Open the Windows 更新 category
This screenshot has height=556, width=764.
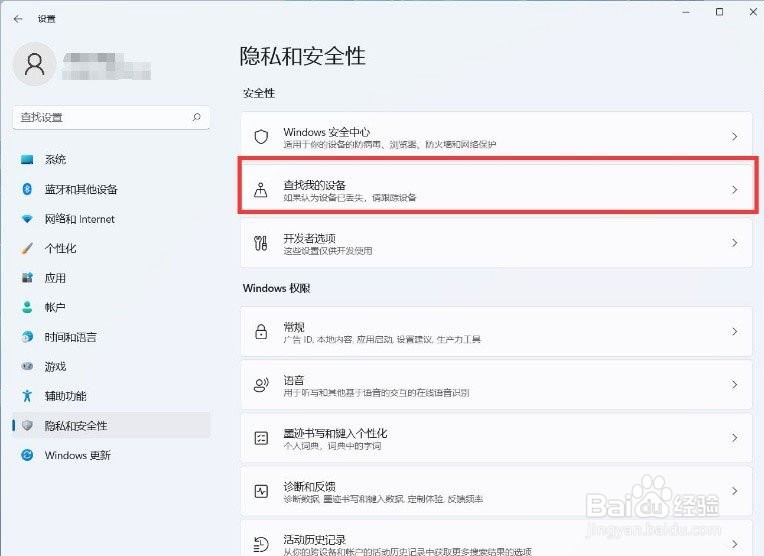(x=111, y=455)
